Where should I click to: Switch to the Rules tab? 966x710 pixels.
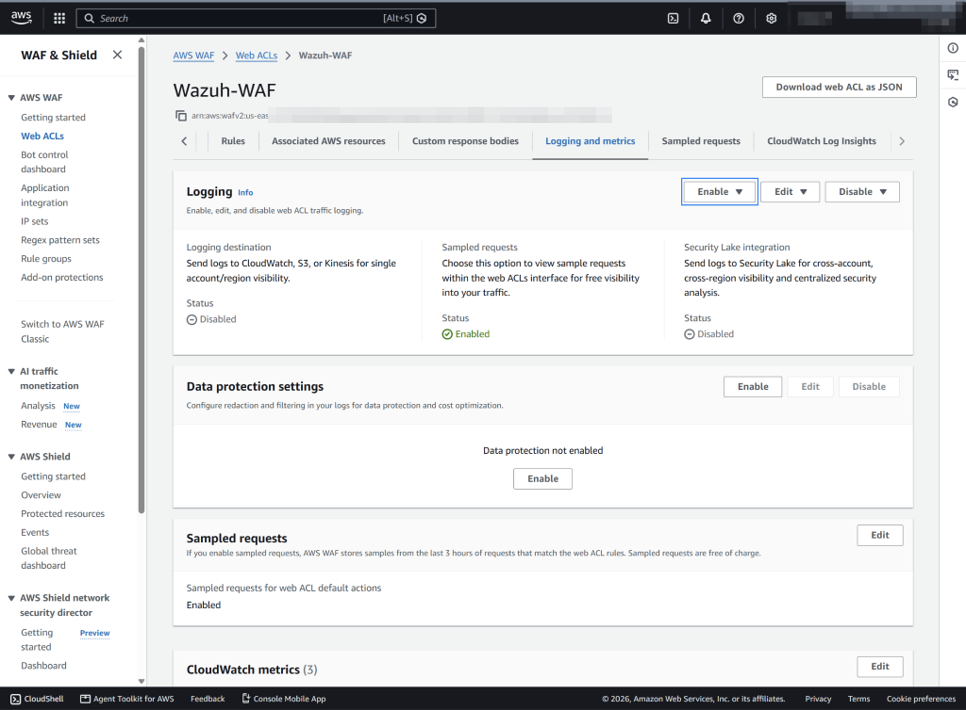coord(233,141)
